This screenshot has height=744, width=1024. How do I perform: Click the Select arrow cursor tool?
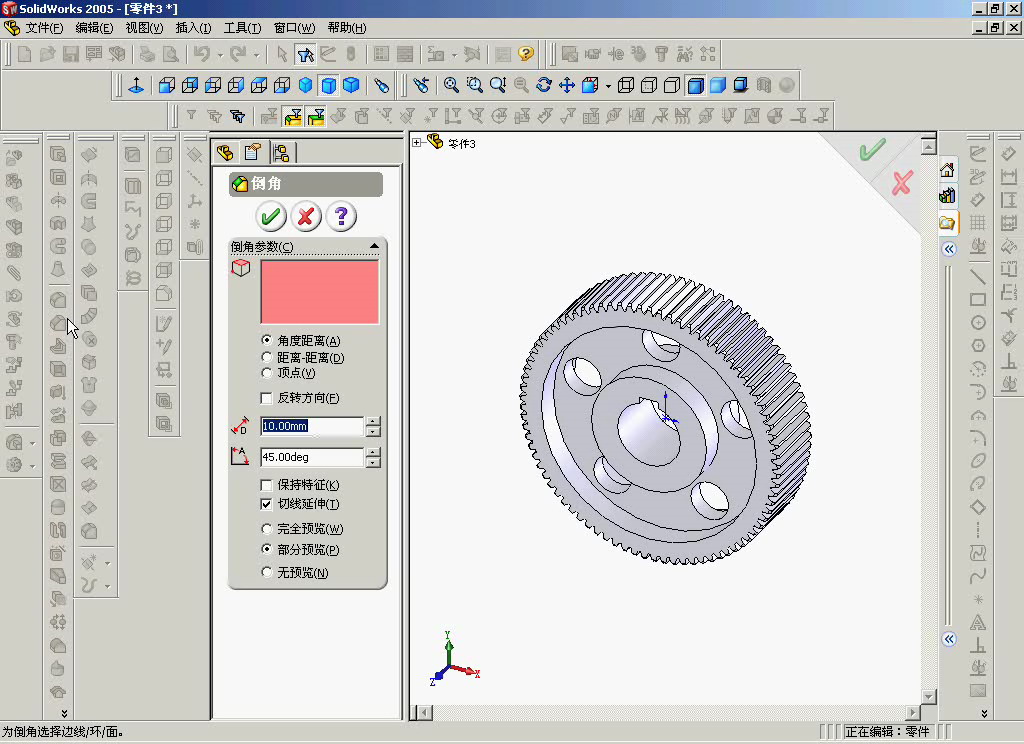[x=281, y=54]
